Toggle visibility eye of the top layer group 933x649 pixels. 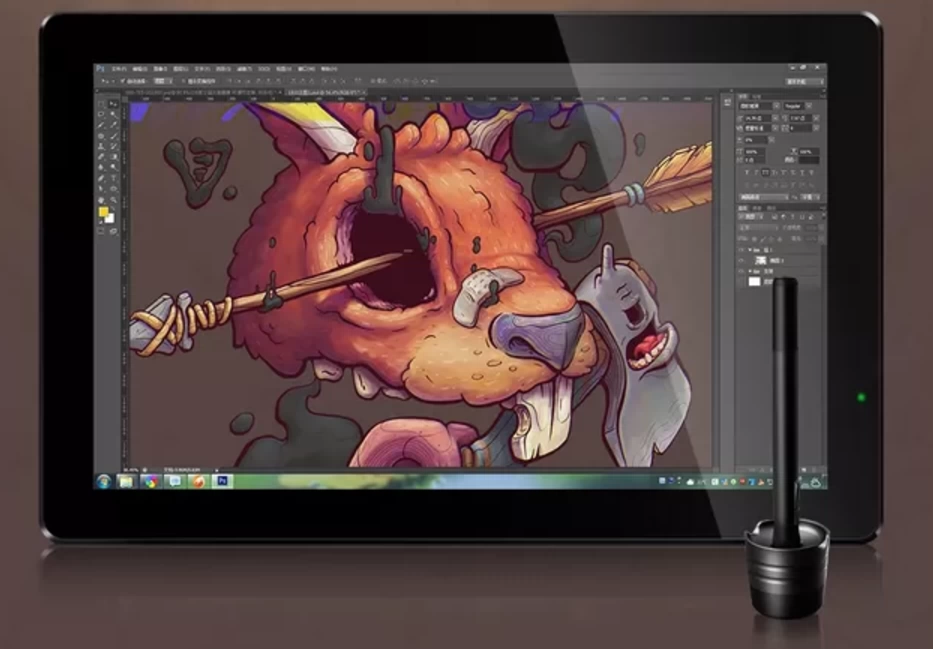click(741, 251)
